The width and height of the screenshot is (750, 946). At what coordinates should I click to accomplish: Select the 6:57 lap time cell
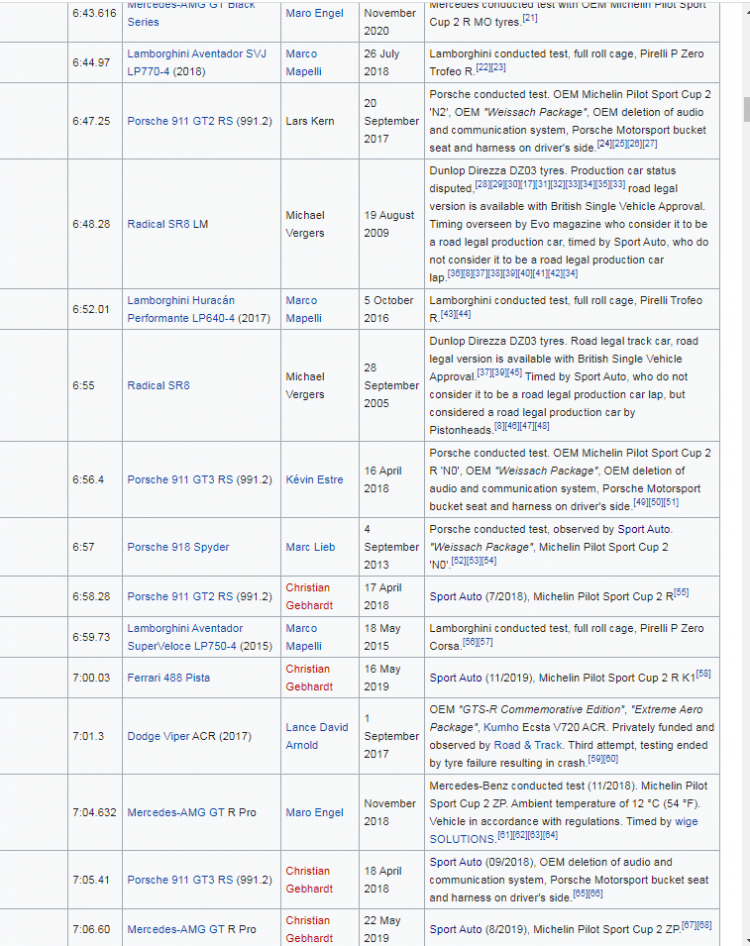click(95, 547)
